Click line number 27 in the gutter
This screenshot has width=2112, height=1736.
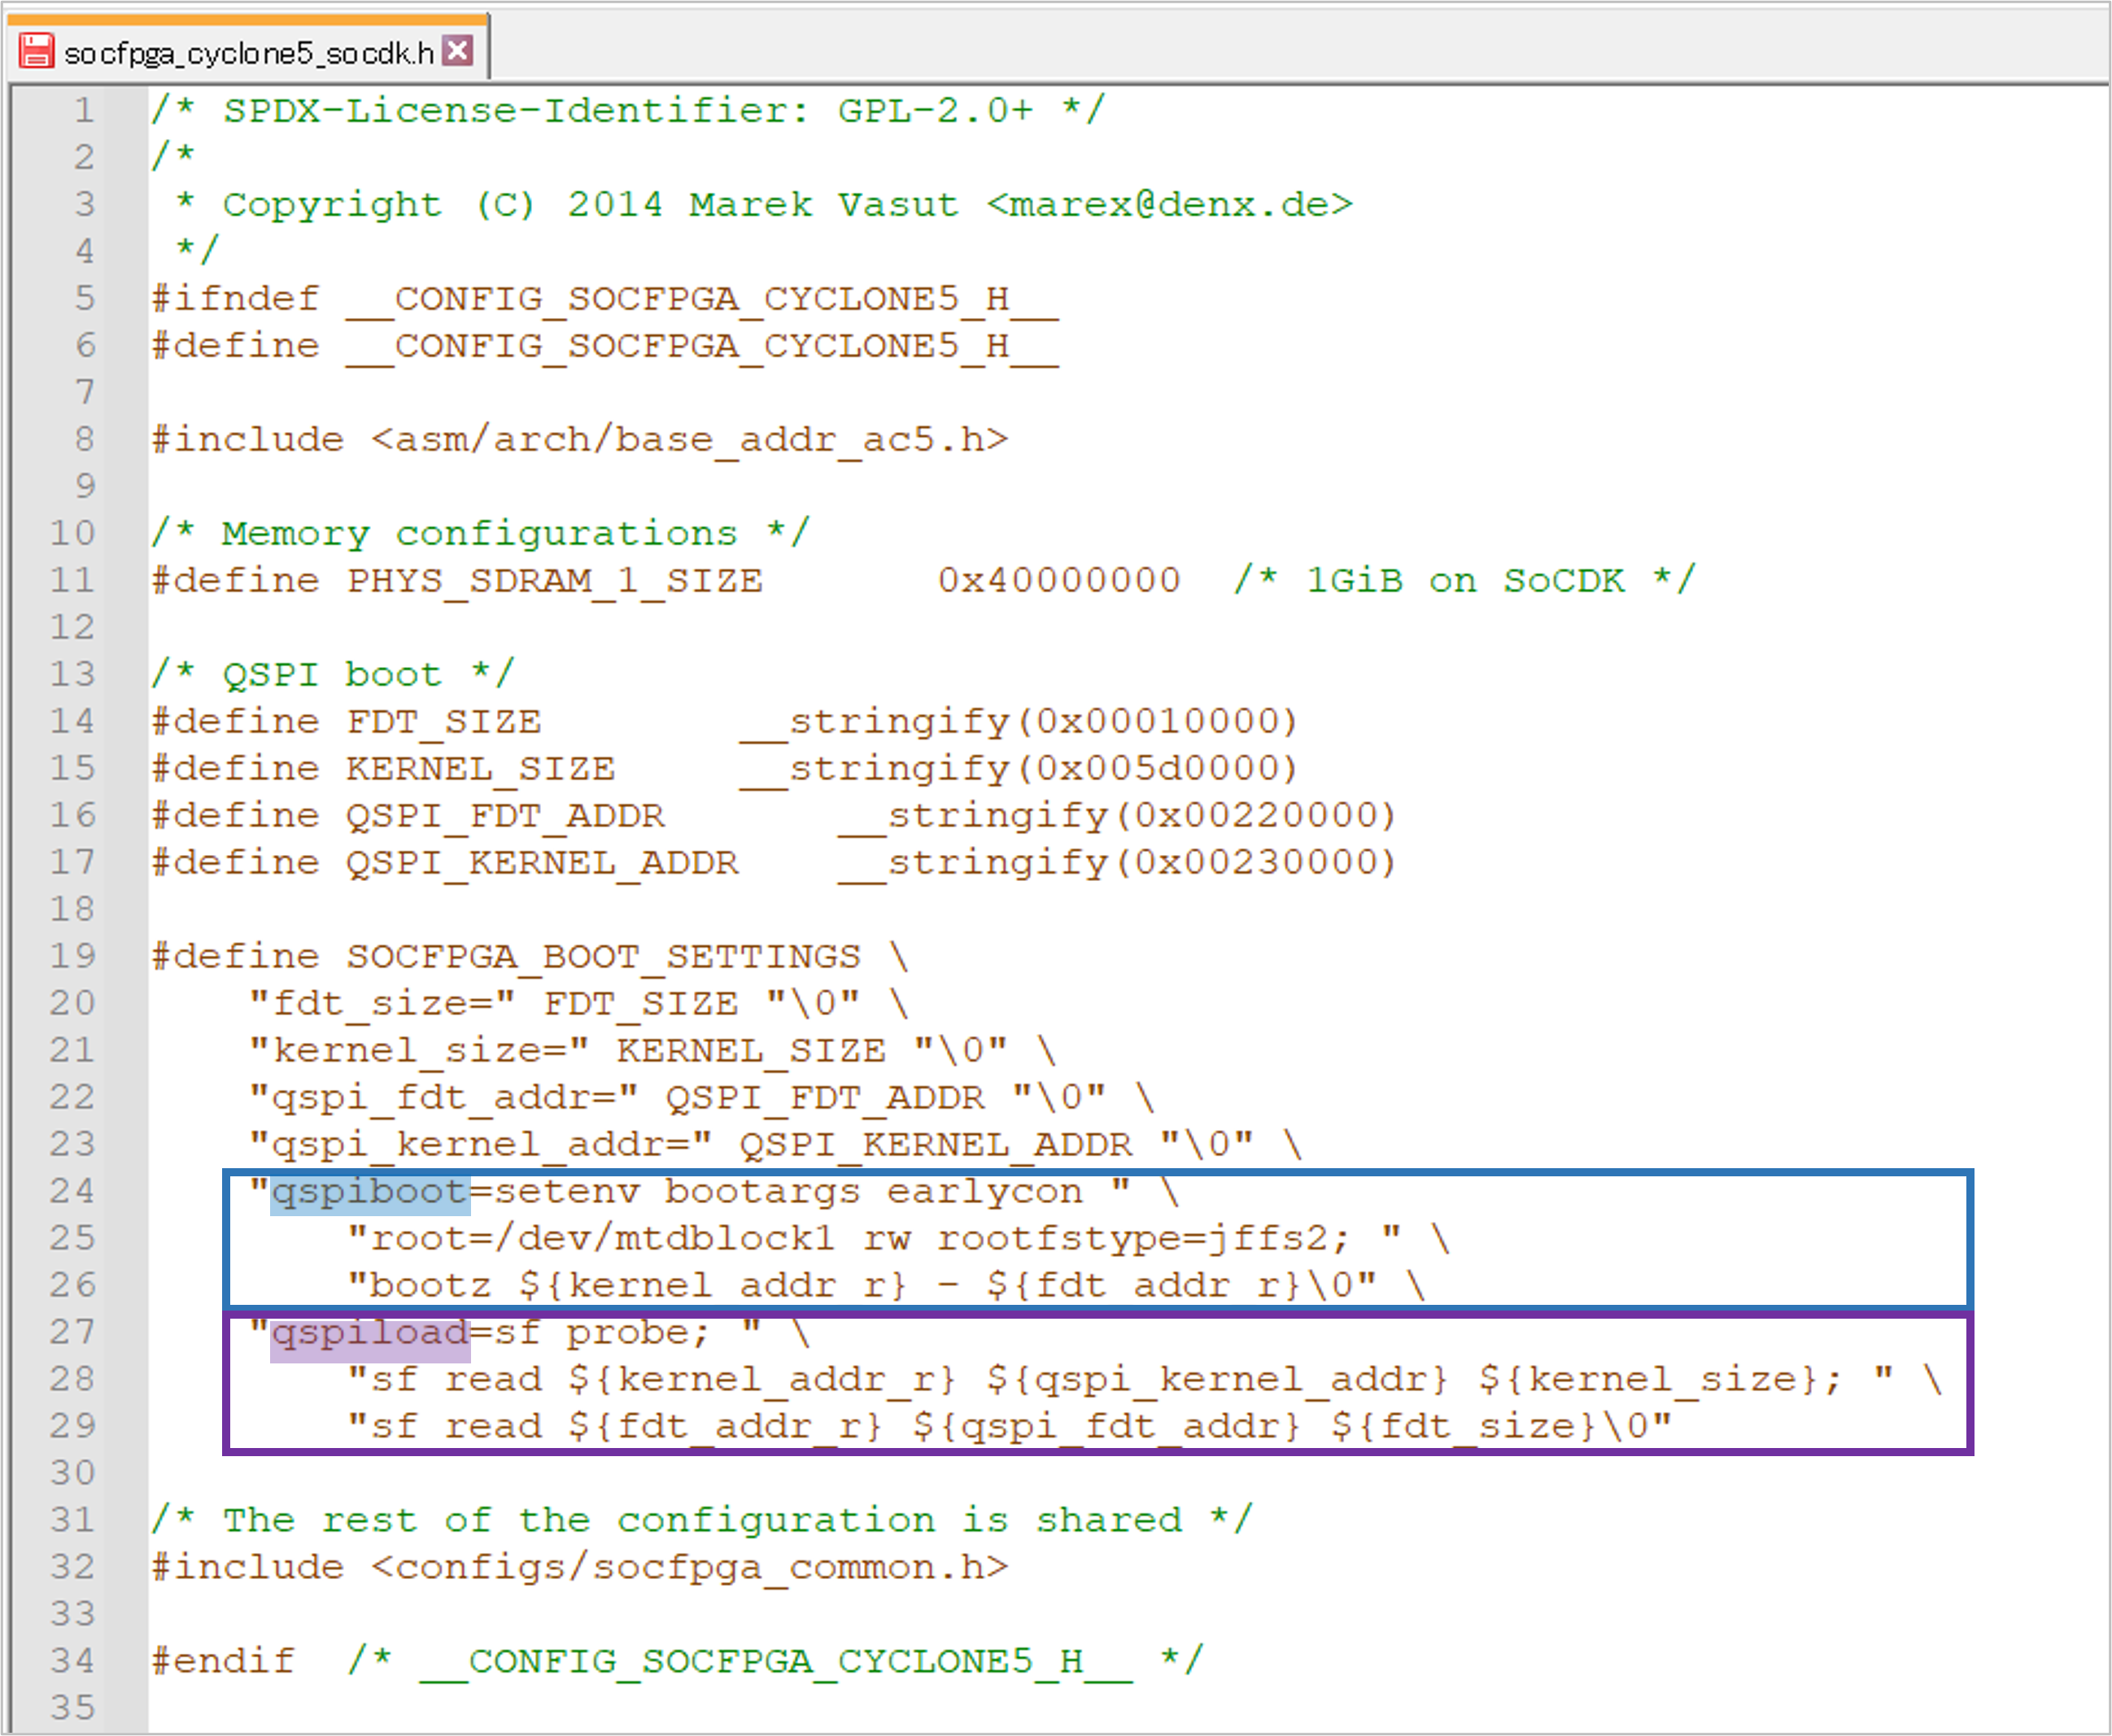tap(73, 1332)
